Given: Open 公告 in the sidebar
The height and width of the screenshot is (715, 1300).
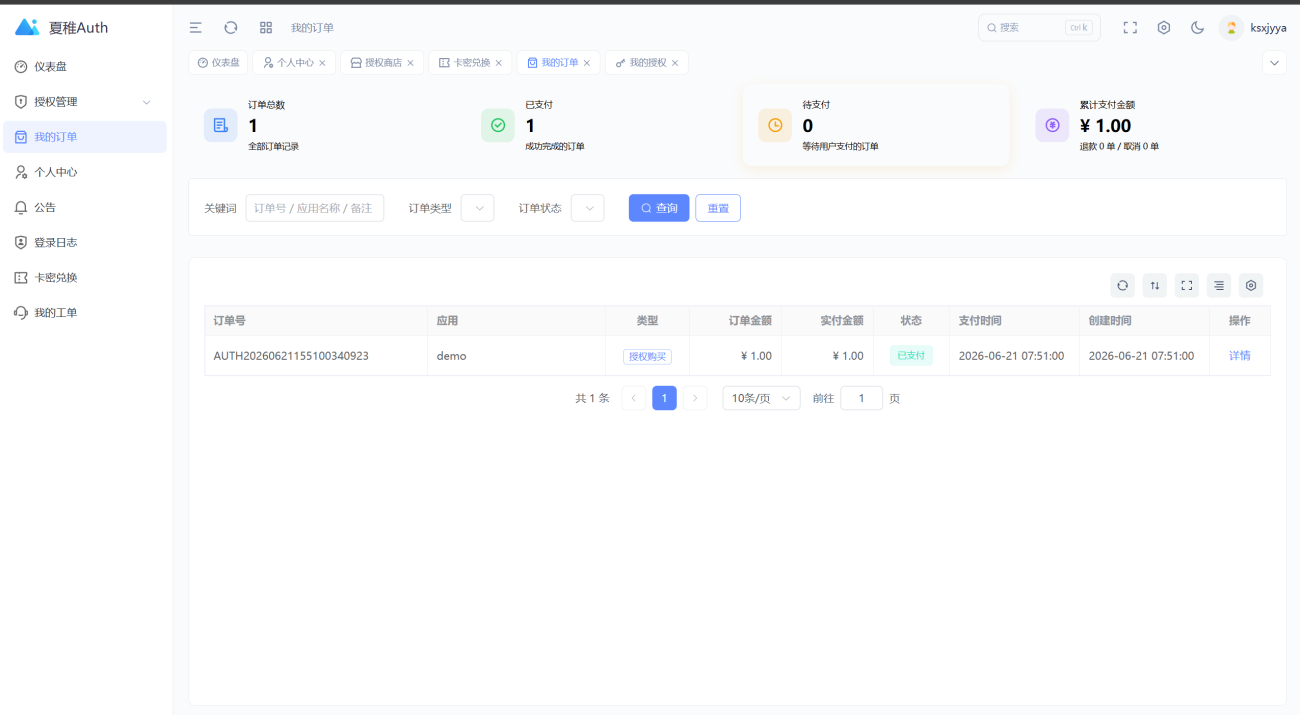Looking at the screenshot, I should pos(85,207).
